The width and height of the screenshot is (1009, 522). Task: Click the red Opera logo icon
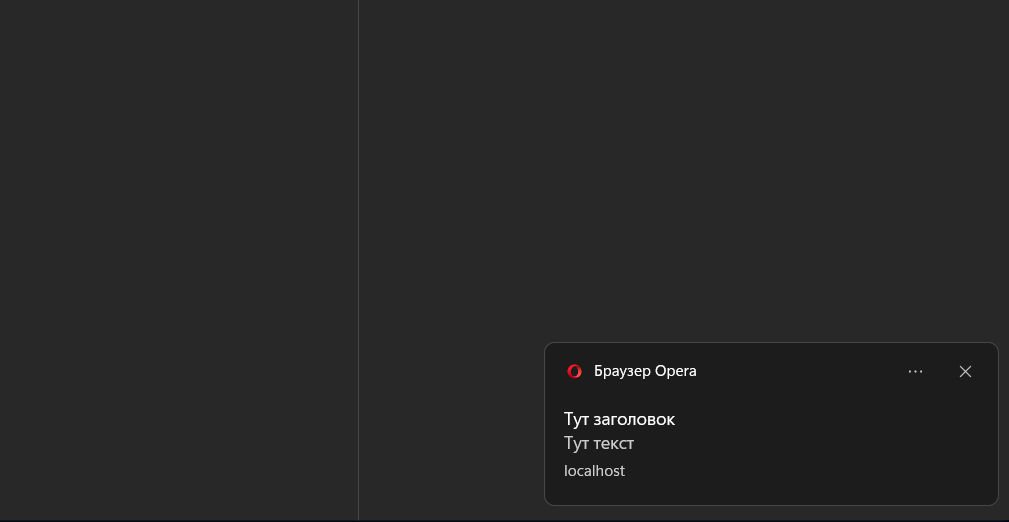coord(574,371)
